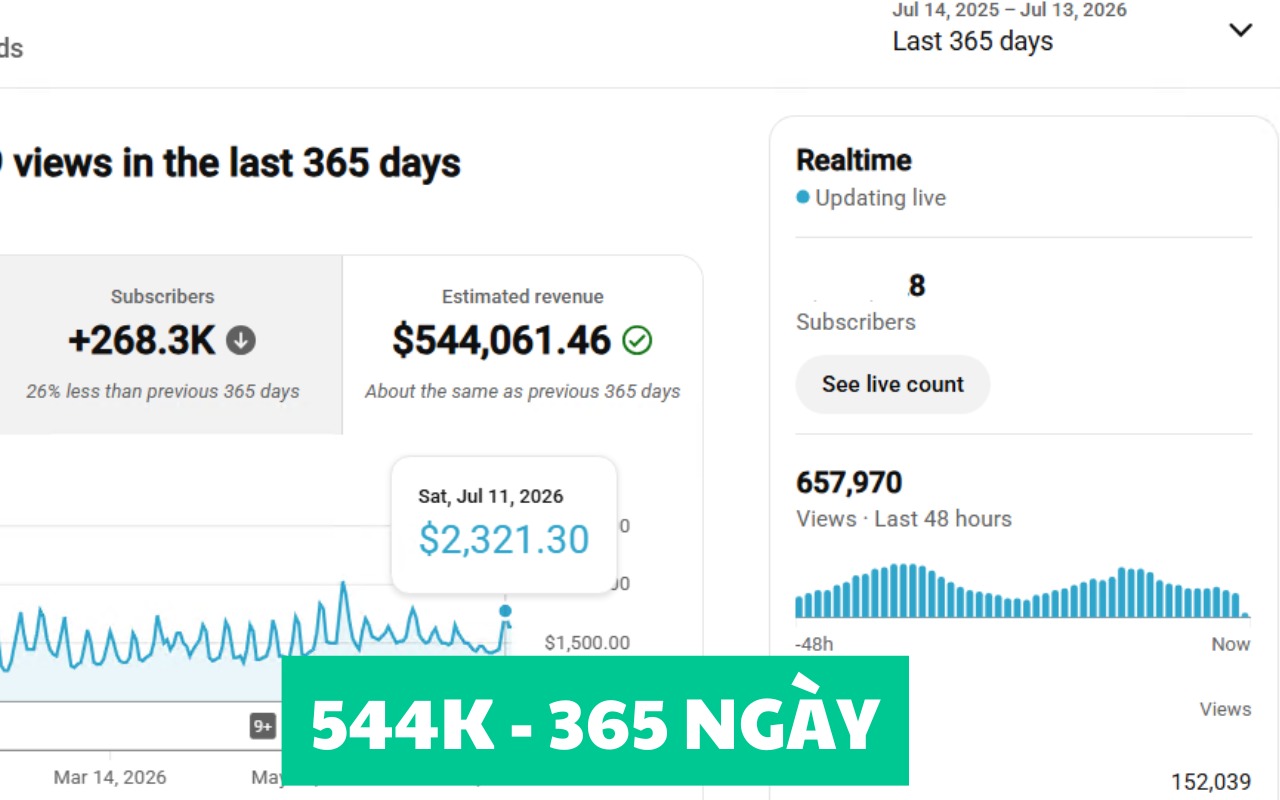Click the 26% less than previous text
The image size is (1280, 800).
(162, 391)
